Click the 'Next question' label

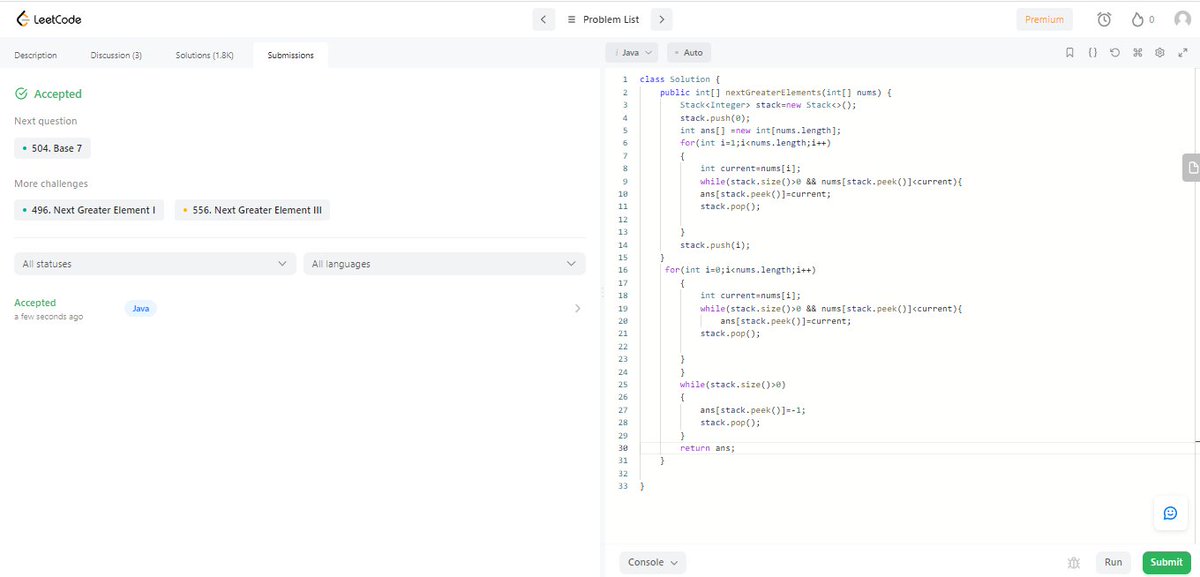(x=45, y=121)
